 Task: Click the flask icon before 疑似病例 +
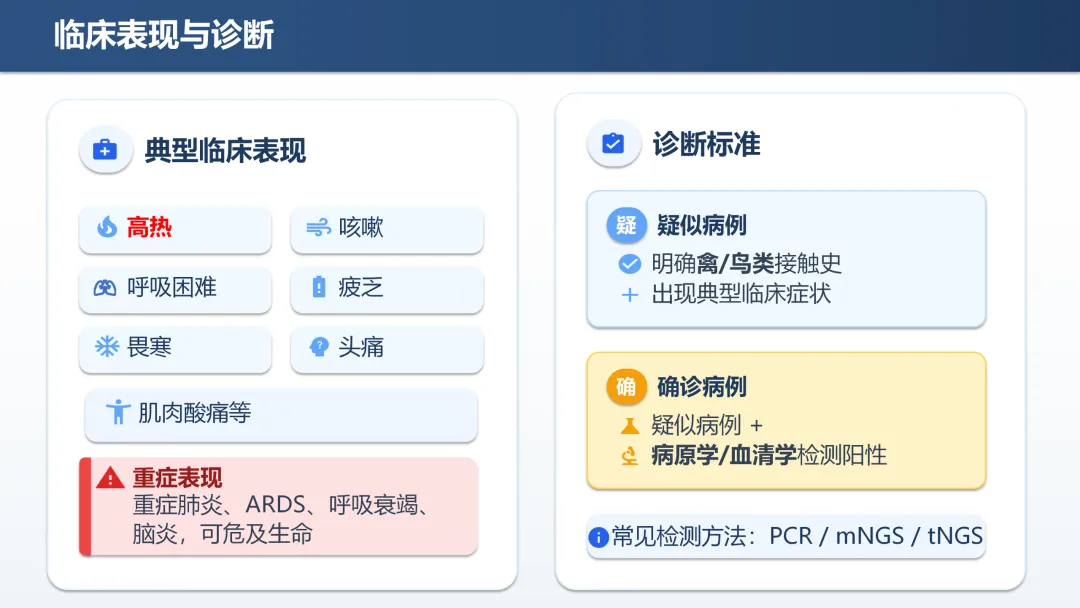click(x=630, y=426)
